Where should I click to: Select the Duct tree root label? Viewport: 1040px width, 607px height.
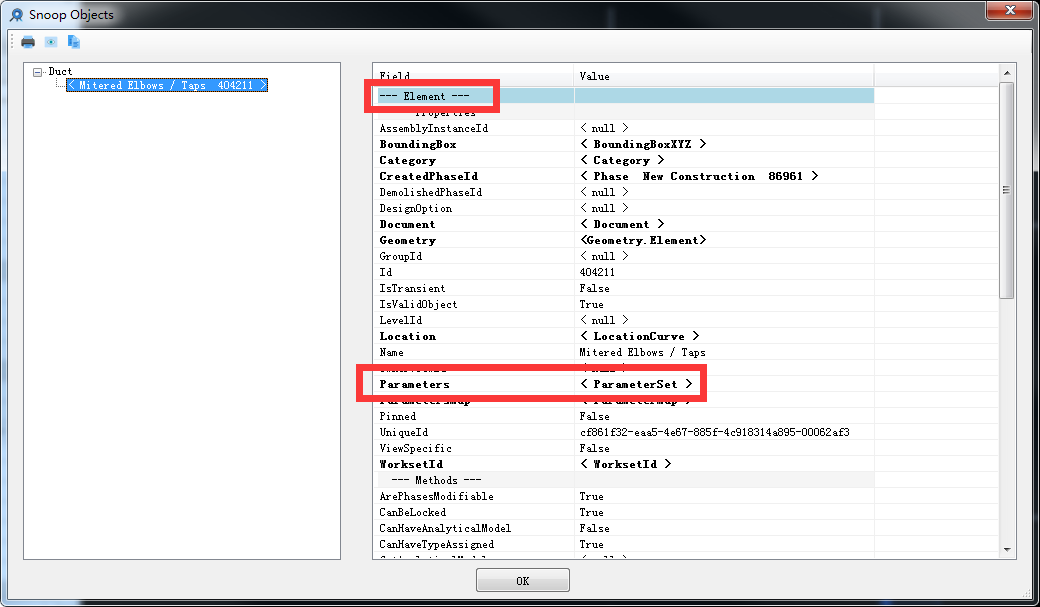60,72
